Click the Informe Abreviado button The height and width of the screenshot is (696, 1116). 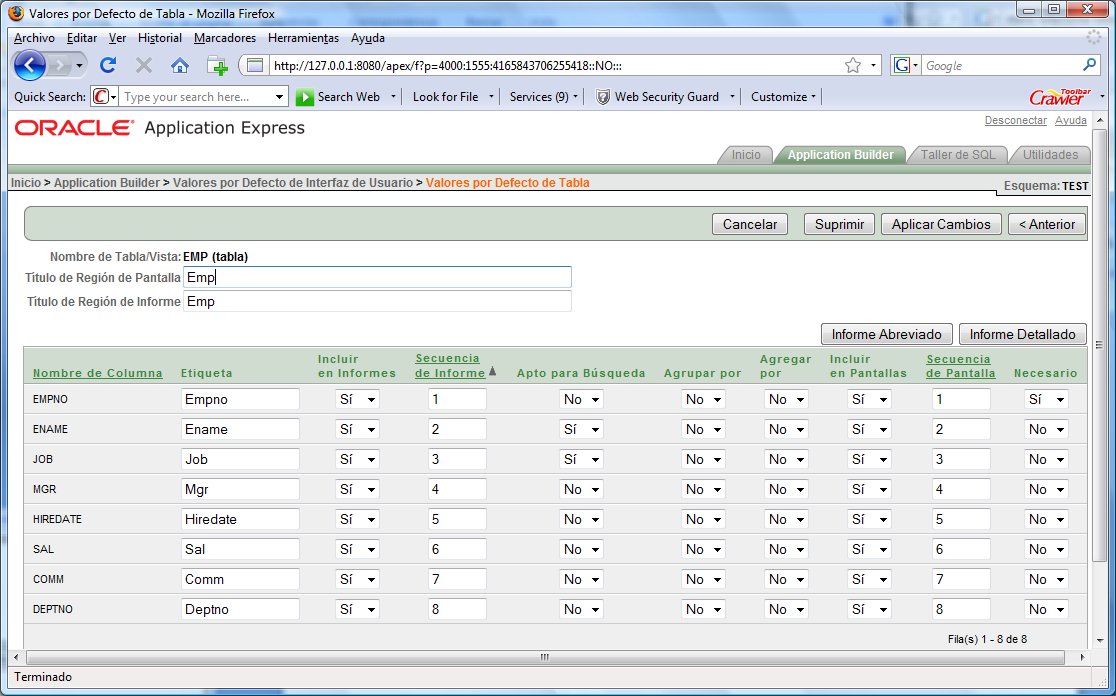886,334
